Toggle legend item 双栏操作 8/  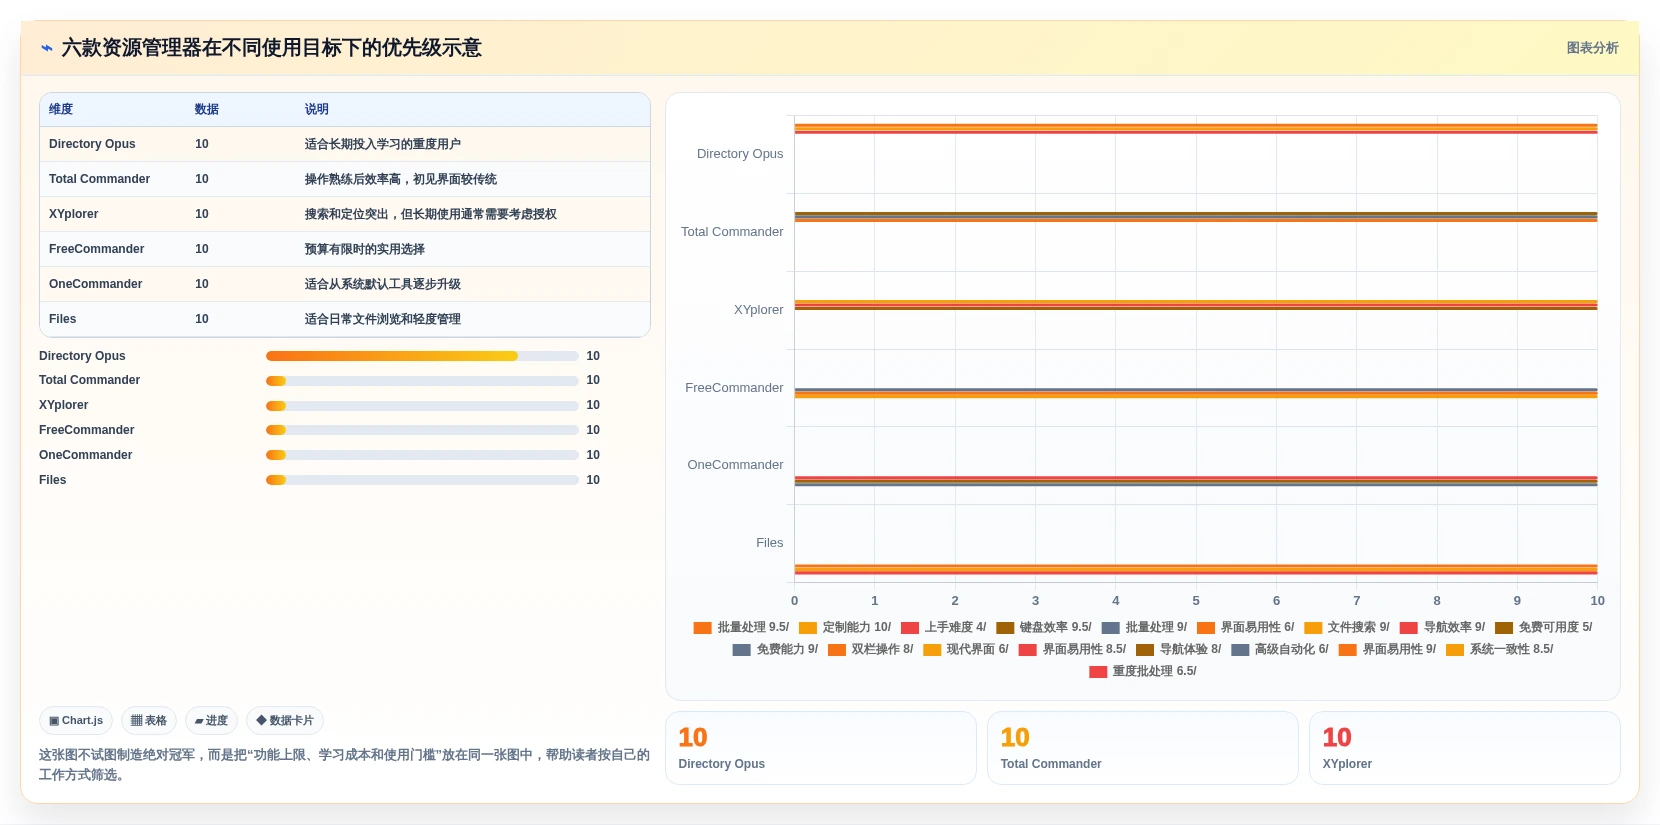(x=870, y=649)
